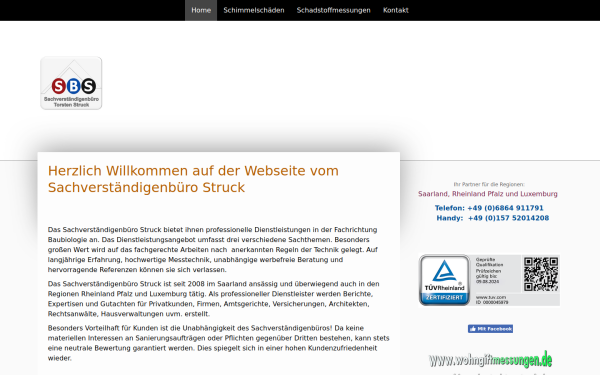This screenshot has width=600, height=375.
Task: Open the wohngiftmessungen.de banner link
Action: point(490,360)
